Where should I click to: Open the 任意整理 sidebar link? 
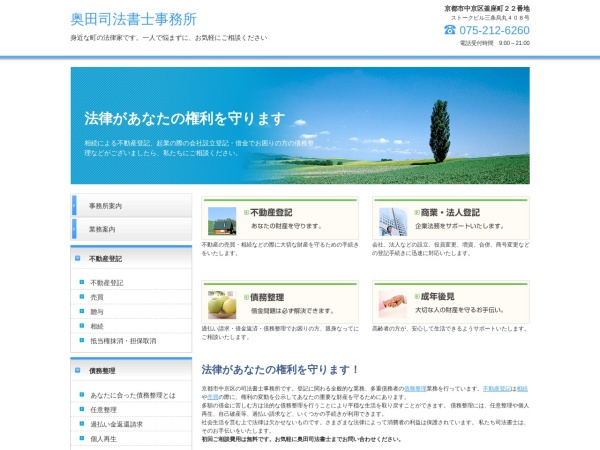[103, 410]
